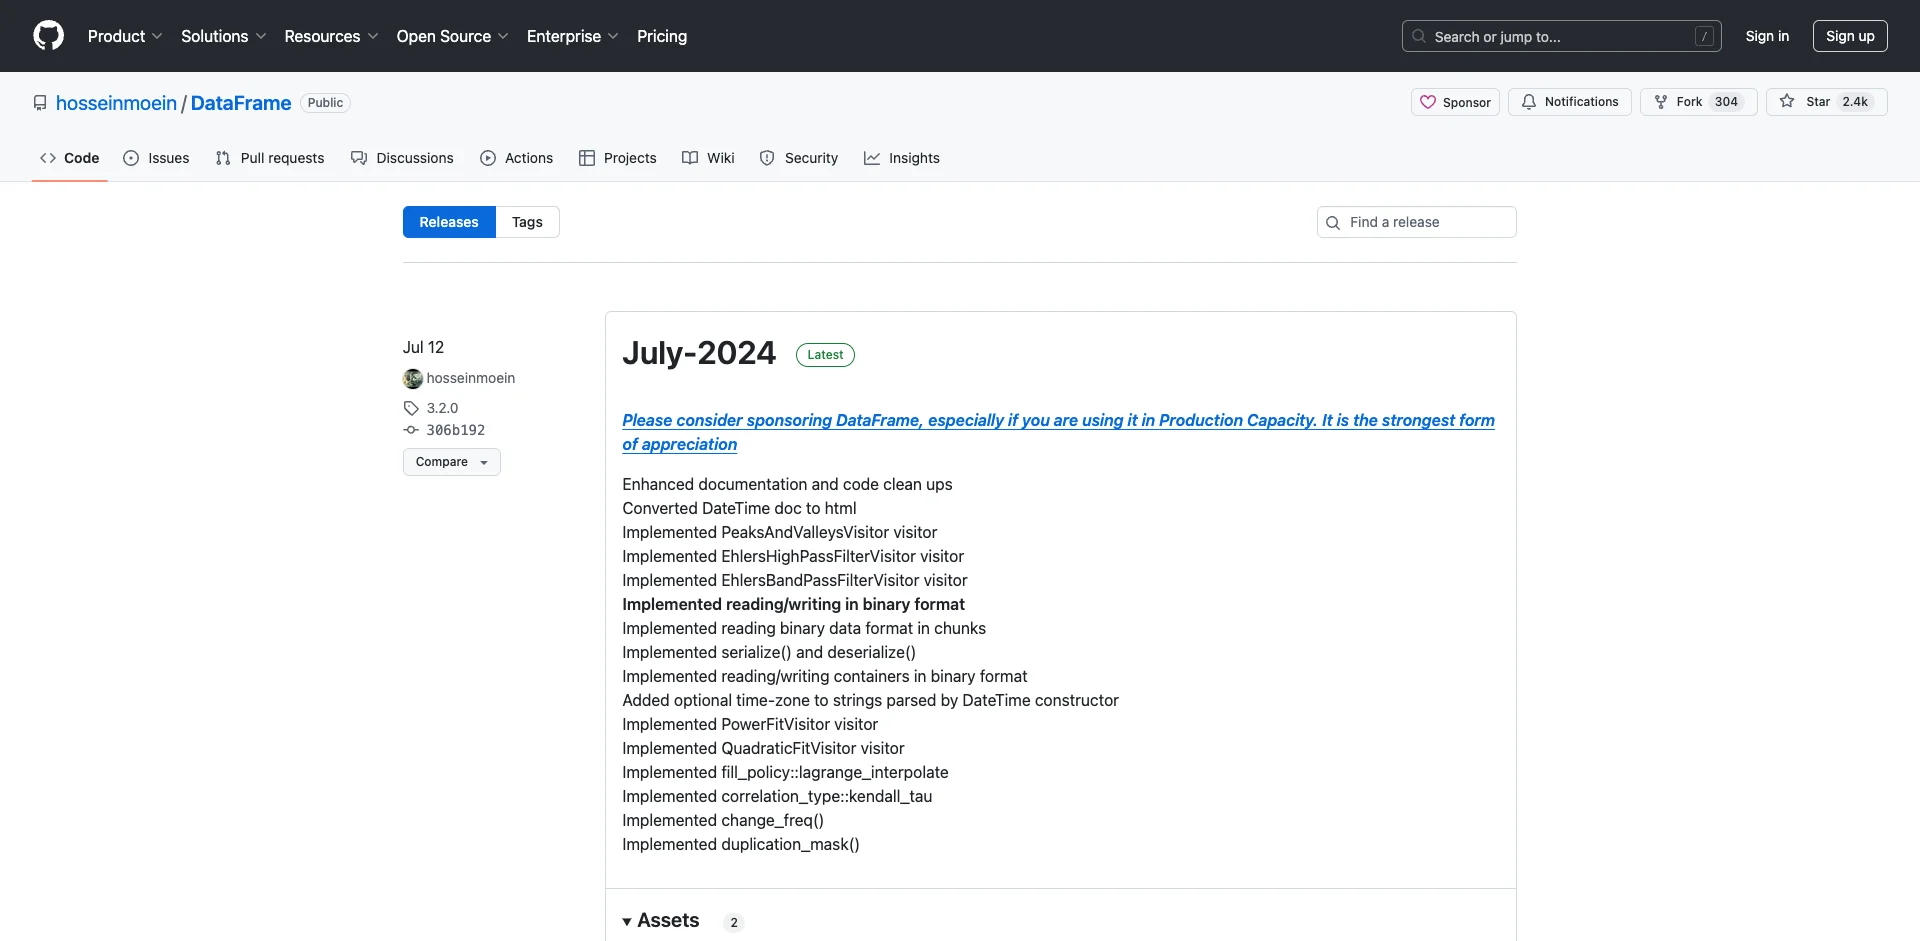This screenshot has height=941, width=1920.
Task: Click the tag icon next to 3.2.0
Action: 411,408
